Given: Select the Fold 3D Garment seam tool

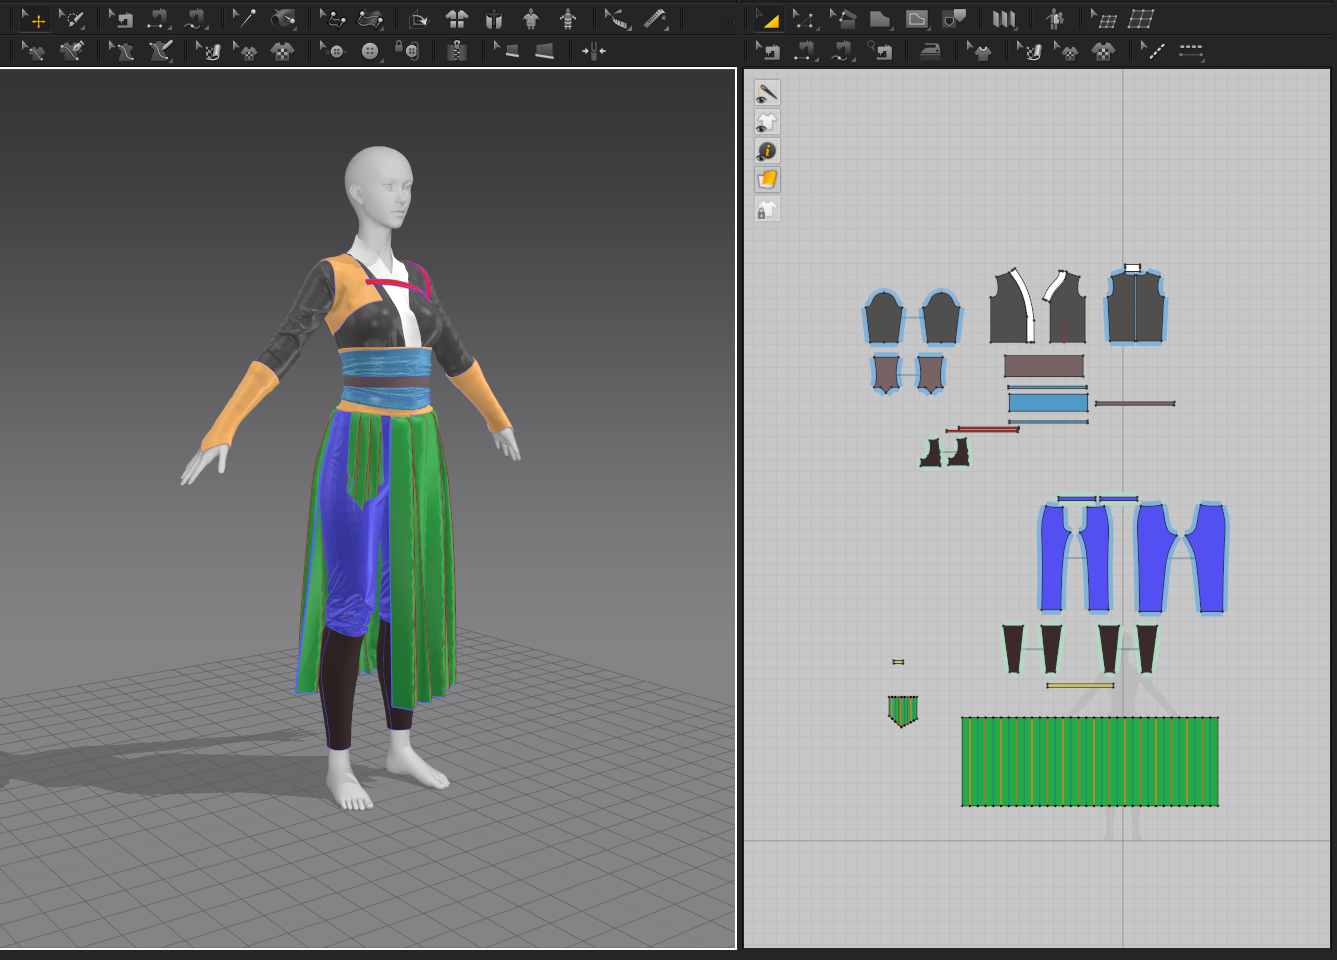Looking at the screenshot, I should [x=370, y=19].
